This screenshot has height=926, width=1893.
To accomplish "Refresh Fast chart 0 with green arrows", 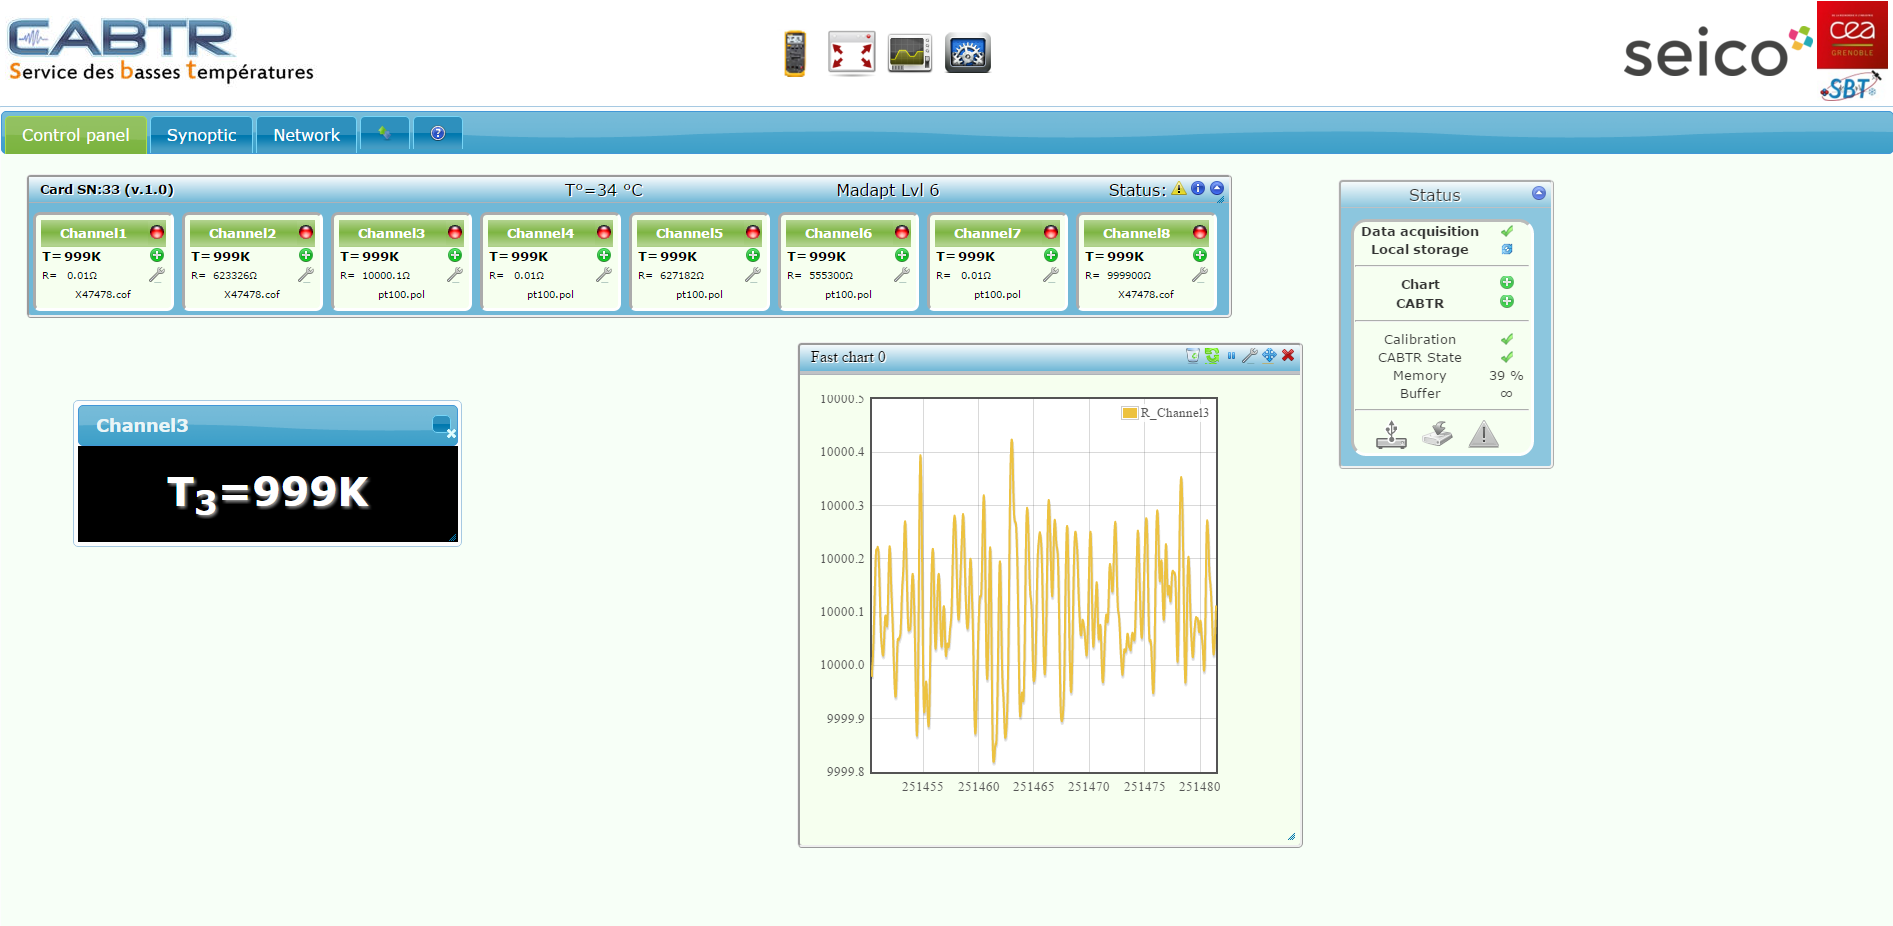I will pos(1212,356).
